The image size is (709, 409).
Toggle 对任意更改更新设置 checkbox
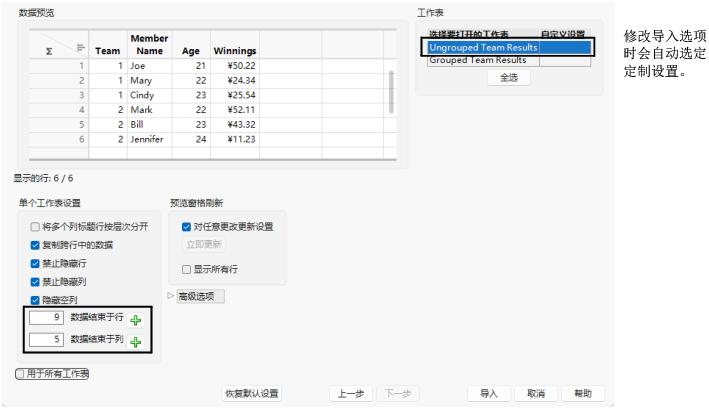[186, 226]
